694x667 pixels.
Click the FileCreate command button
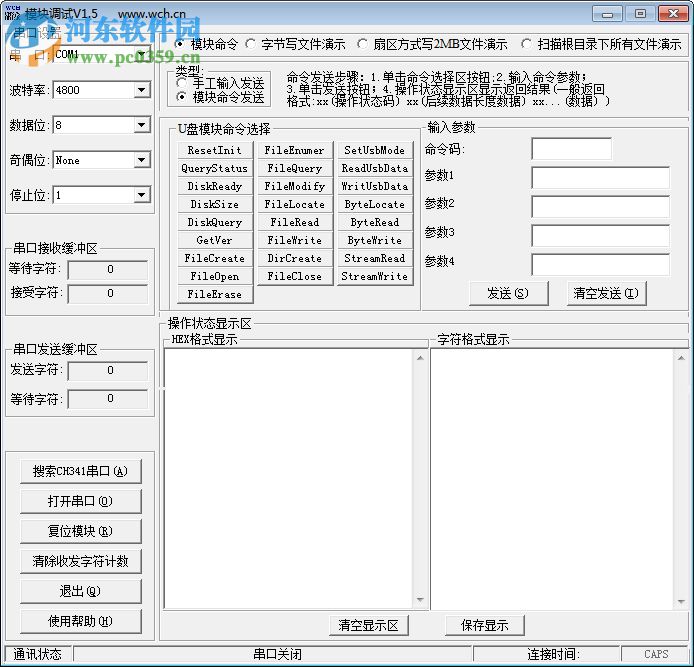[x=215, y=258]
